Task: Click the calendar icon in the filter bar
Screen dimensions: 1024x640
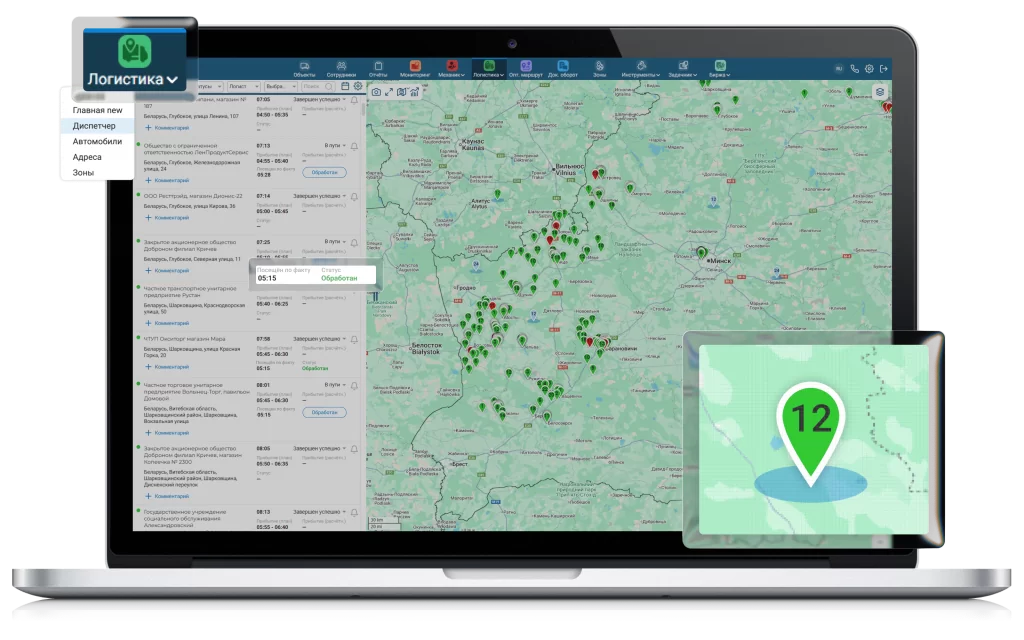Action: point(345,87)
